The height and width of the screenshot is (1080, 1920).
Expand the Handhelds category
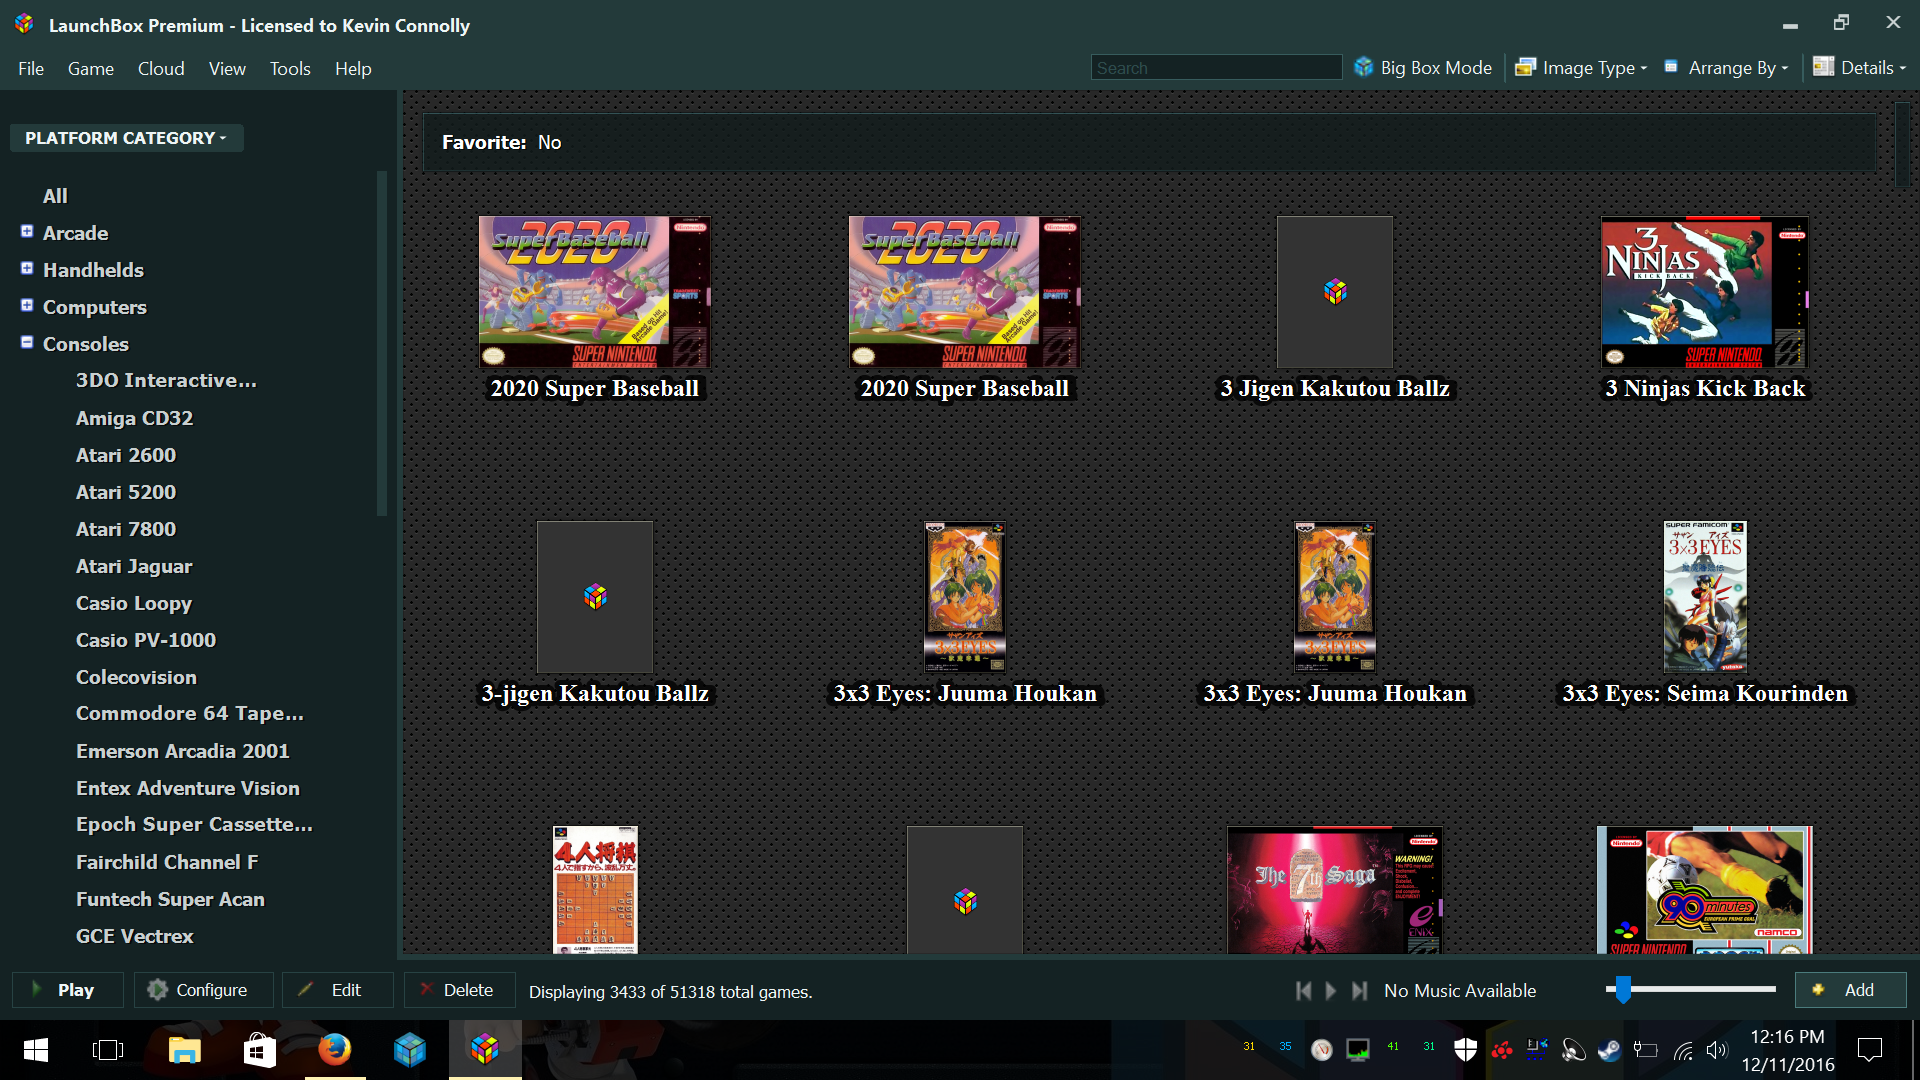27,268
